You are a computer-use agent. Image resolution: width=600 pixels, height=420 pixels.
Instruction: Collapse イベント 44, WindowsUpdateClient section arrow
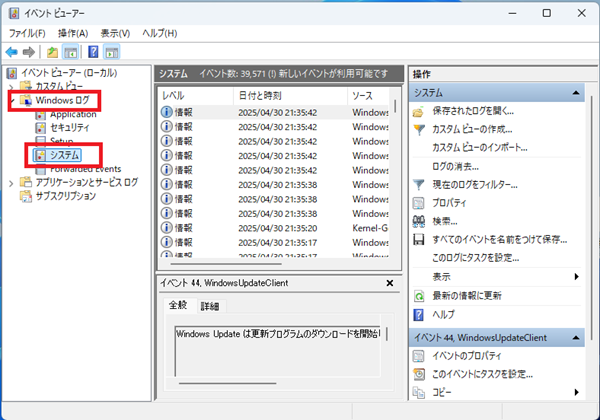[x=576, y=338]
